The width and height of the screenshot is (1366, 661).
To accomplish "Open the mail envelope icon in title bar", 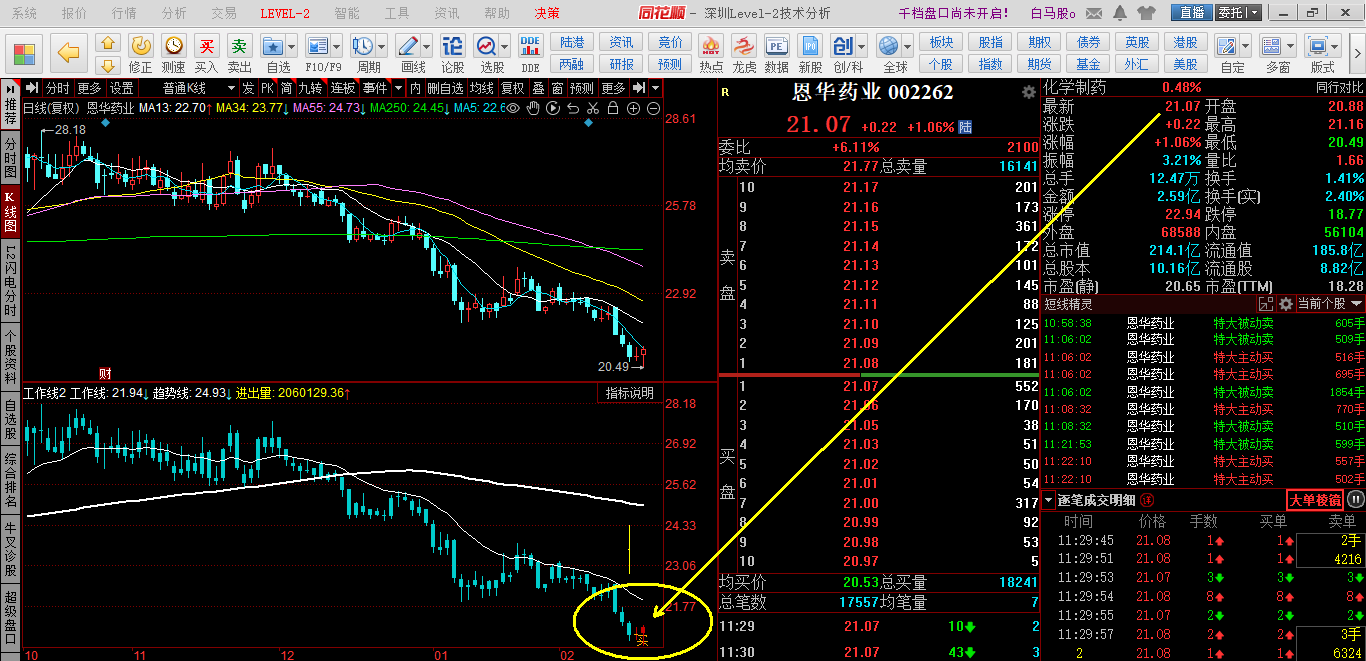I will pos(1094,13).
